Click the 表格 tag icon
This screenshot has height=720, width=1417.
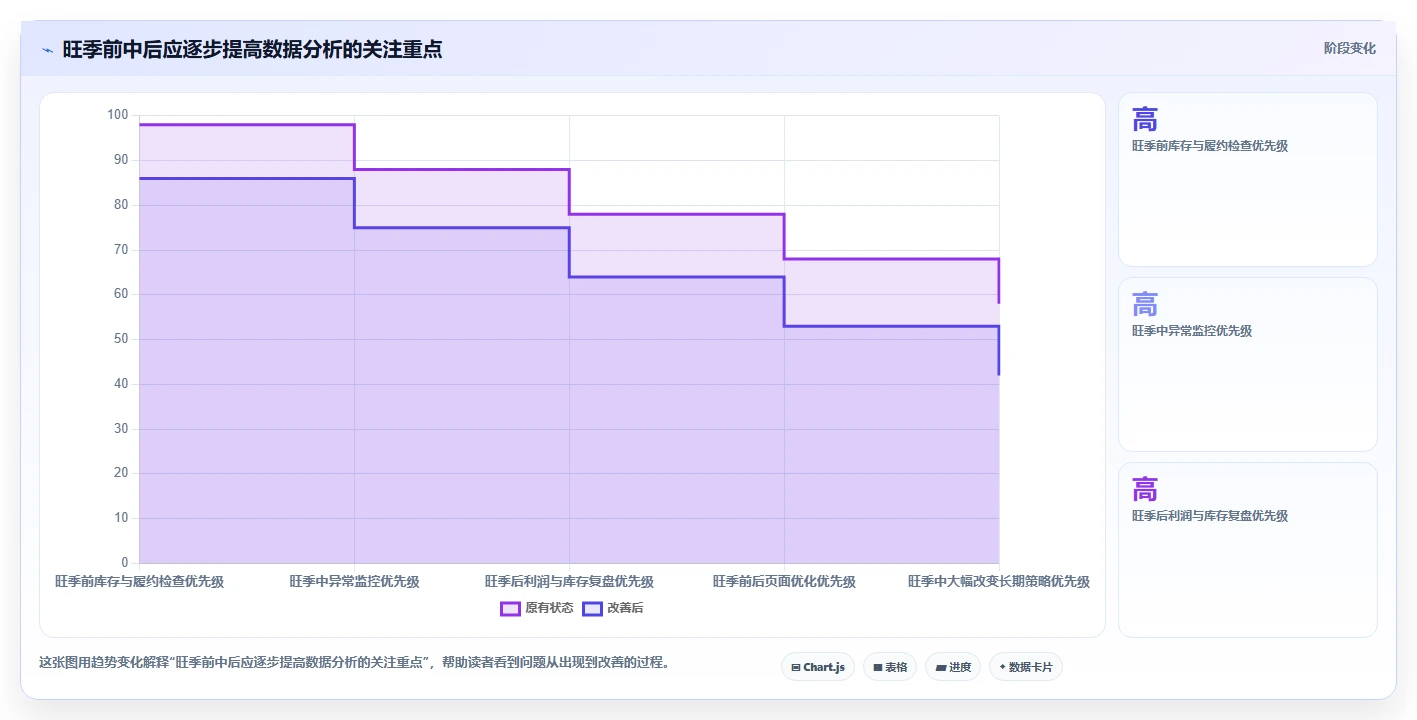click(877, 667)
